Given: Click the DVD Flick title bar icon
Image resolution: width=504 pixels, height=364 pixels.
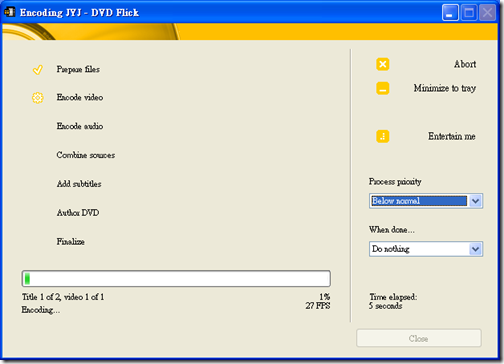Looking at the screenshot, I should click(x=9, y=12).
